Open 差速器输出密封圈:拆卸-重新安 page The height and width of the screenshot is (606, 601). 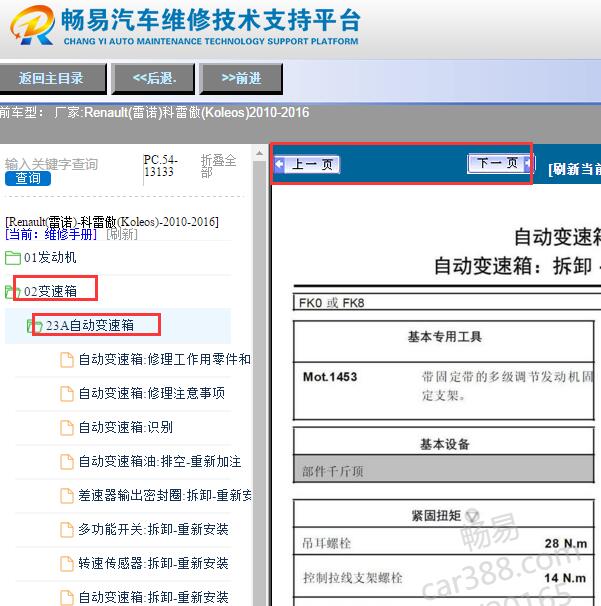click(165, 495)
